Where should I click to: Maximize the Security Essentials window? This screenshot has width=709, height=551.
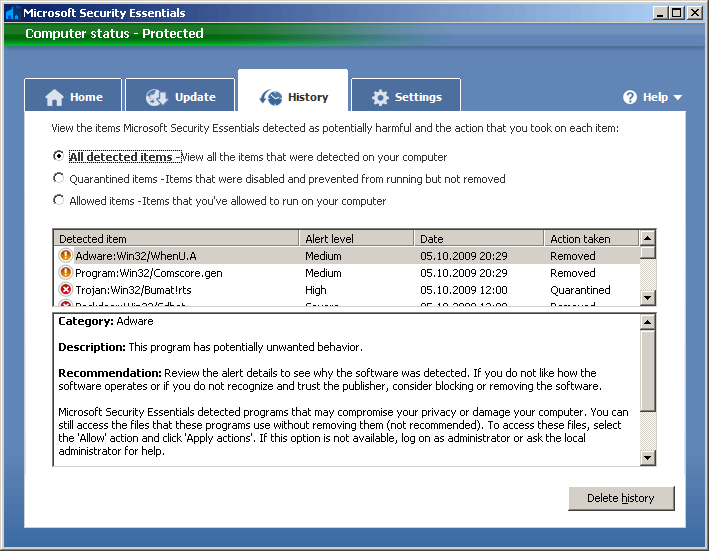point(677,13)
